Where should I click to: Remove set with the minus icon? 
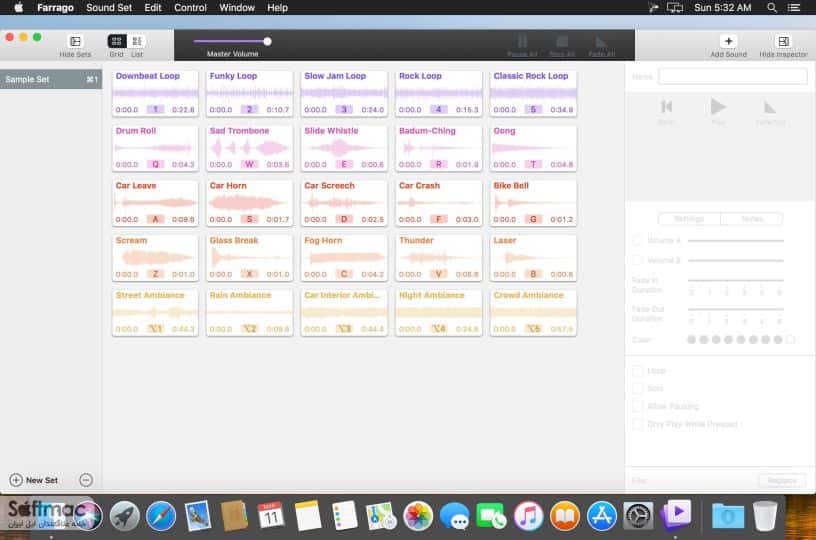click(86, 480)
